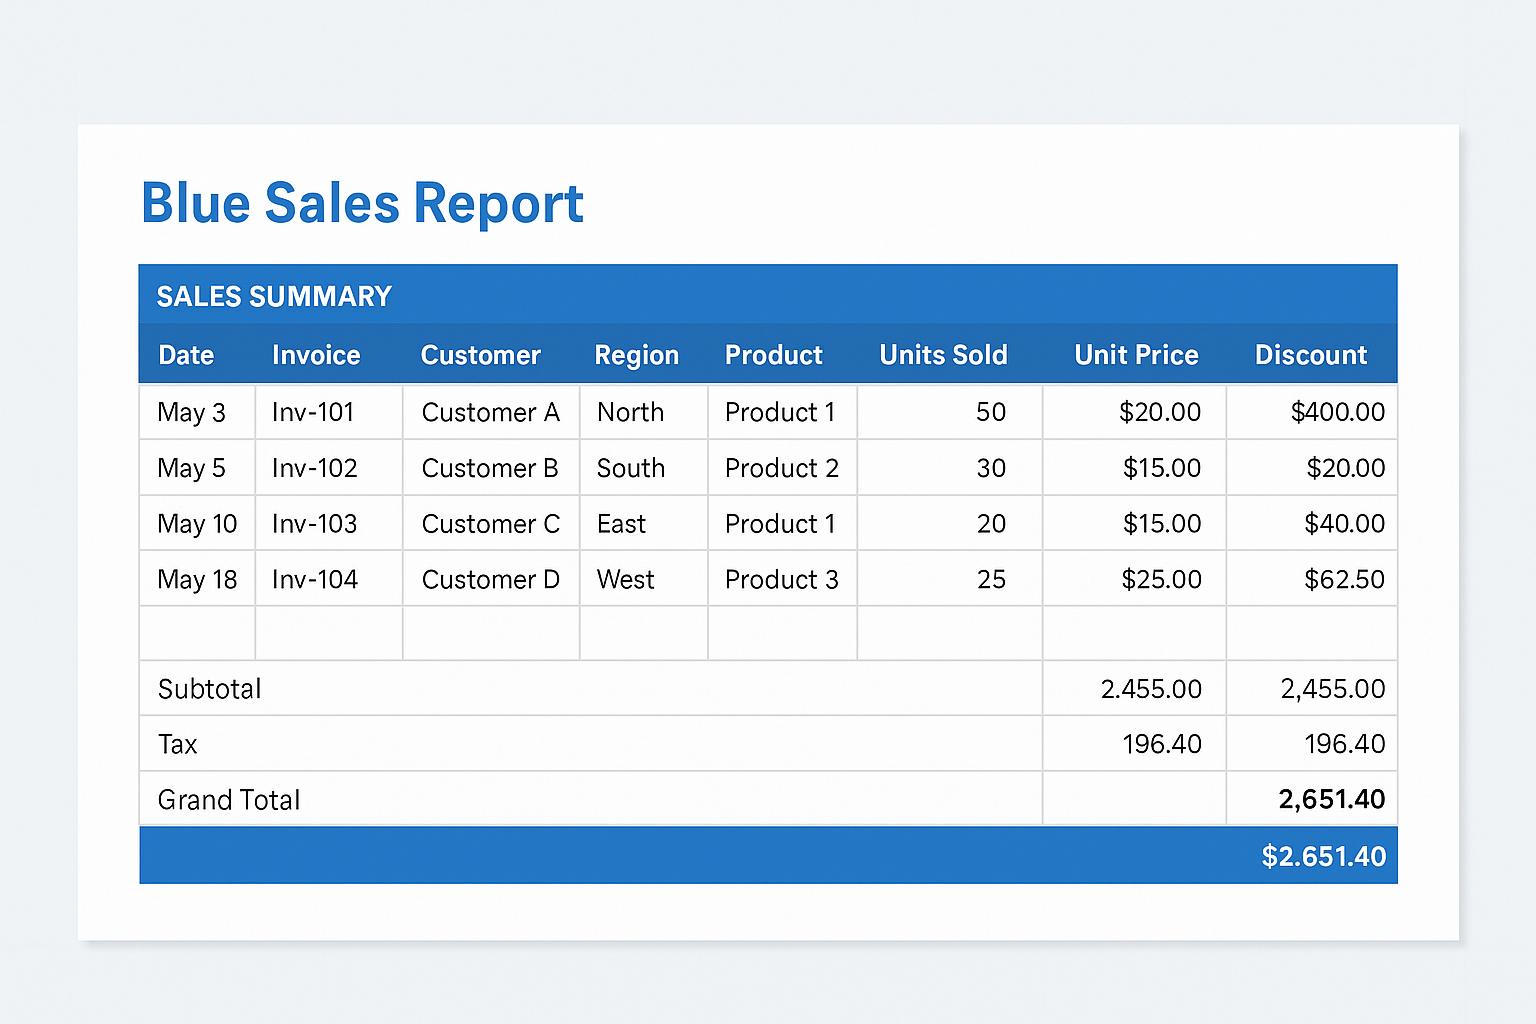The width and height of the screenshot is (1536, 1024).
Task: Click subtotal value 2.455.00 in Unit Price column
Action: [x=1151, y=689]
